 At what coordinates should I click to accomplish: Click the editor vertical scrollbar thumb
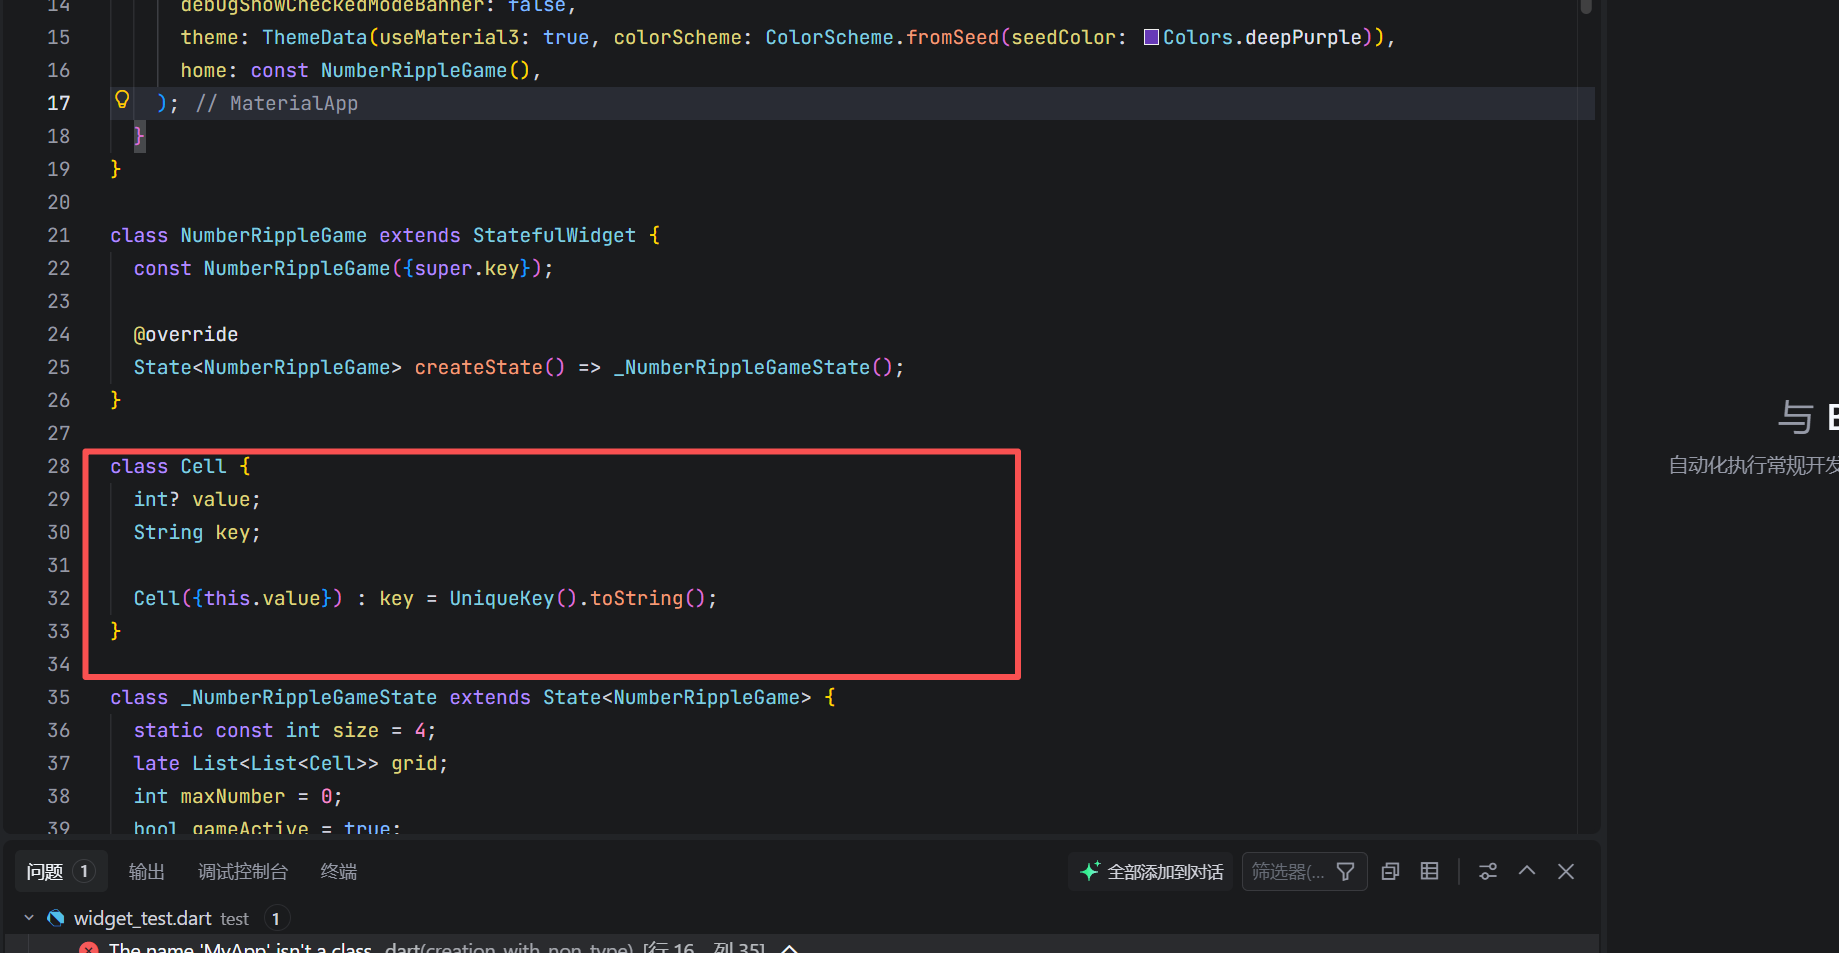[x=1586, y=6]
